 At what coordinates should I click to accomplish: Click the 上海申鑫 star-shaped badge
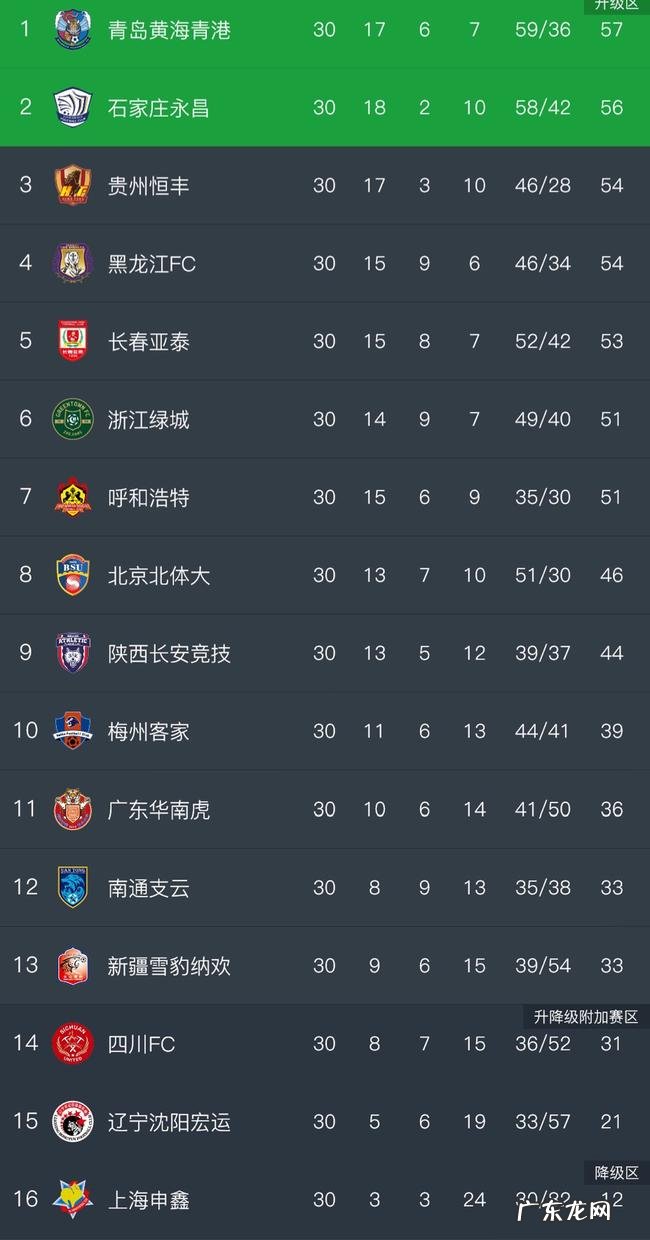tap(72, 1199)
